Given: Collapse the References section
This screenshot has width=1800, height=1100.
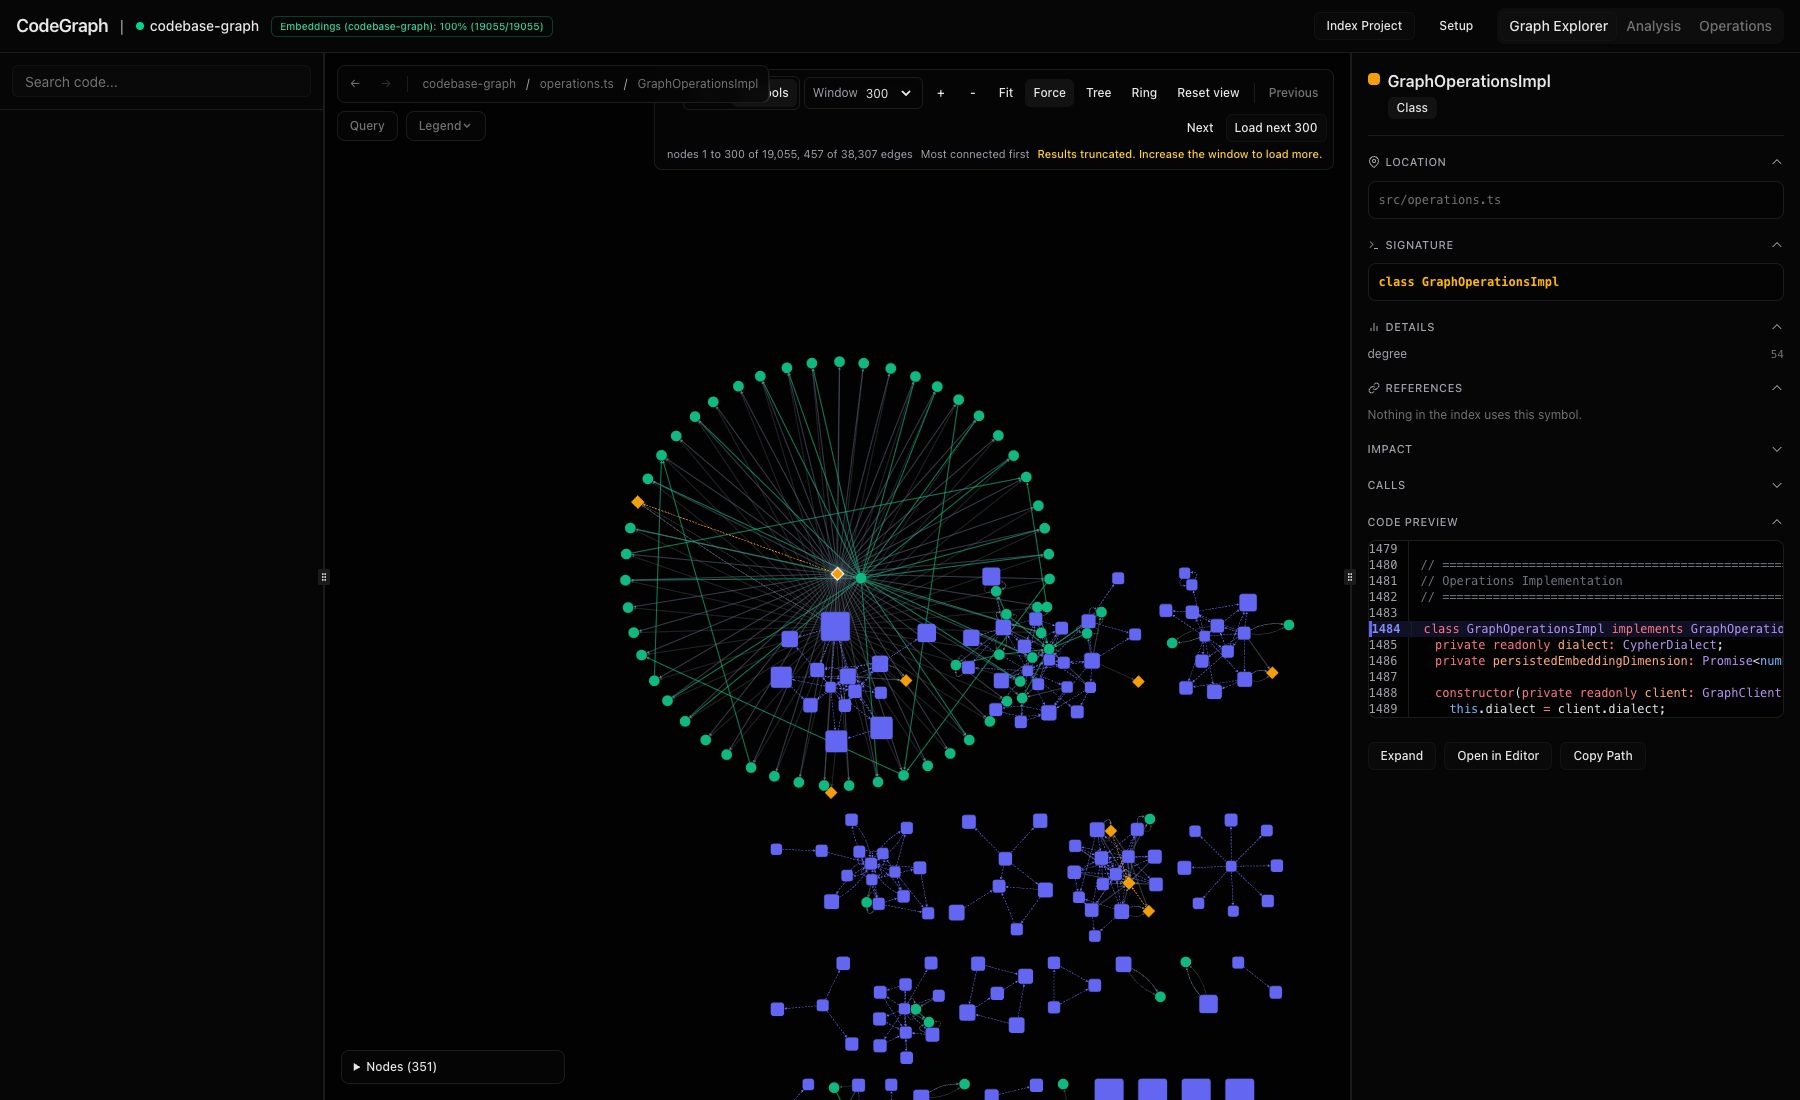Looking at the screenshot, I should [1776, 388].
